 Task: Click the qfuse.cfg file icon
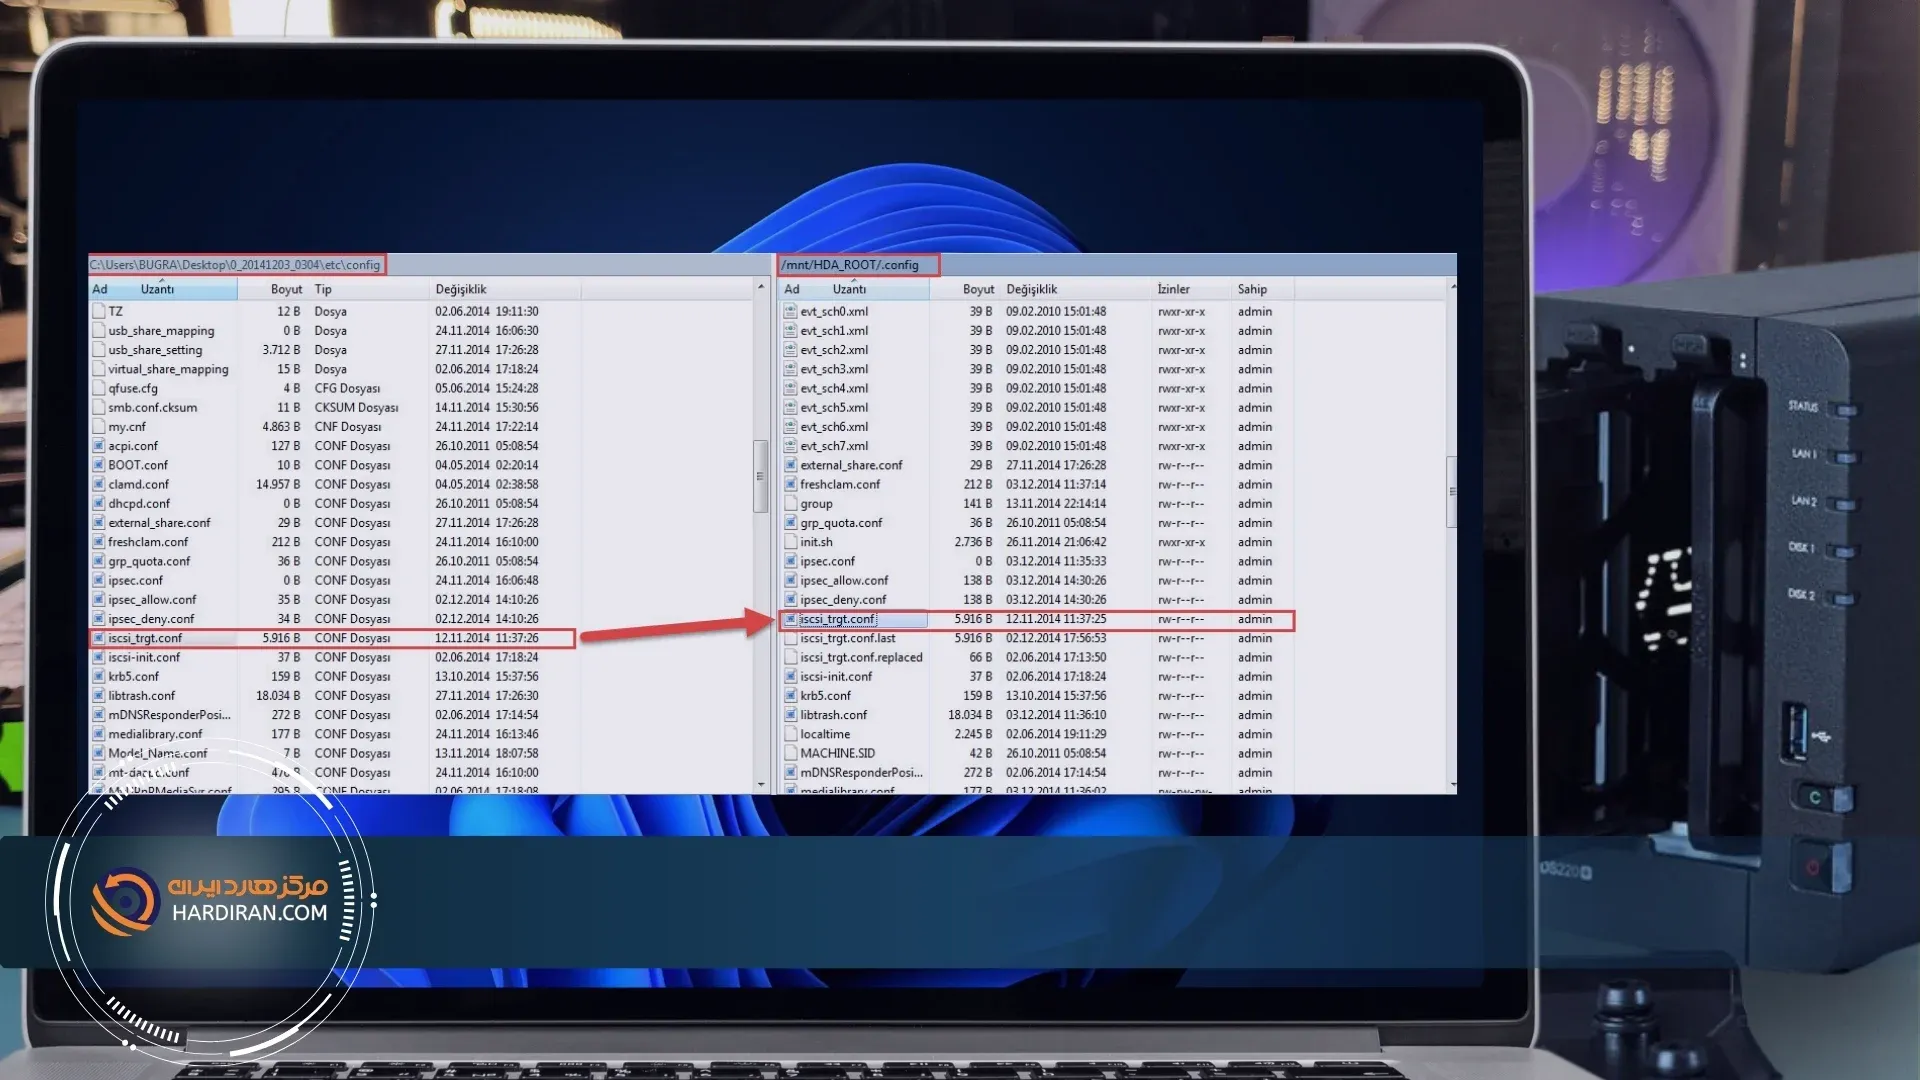[98, 388]
